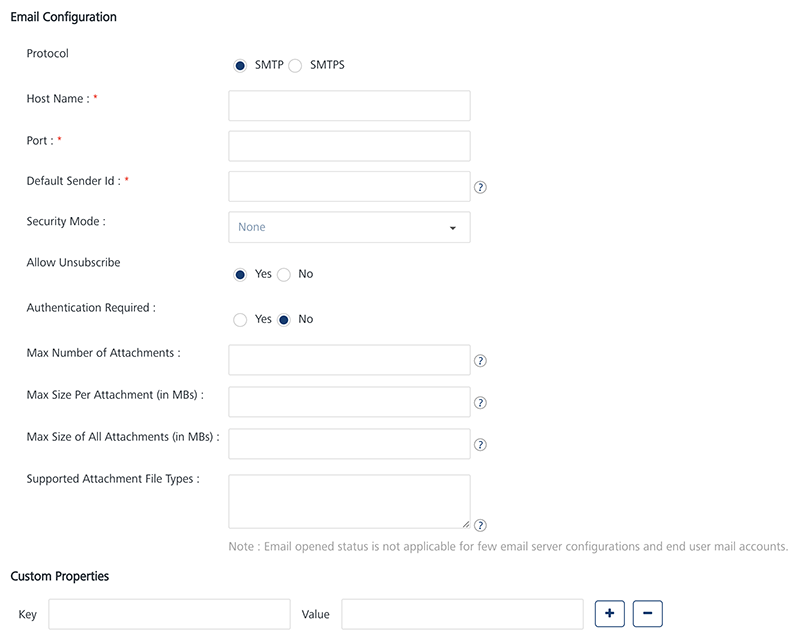Click the custom property Value field
This screenshot has height=640, width=800.
[462, 614]
